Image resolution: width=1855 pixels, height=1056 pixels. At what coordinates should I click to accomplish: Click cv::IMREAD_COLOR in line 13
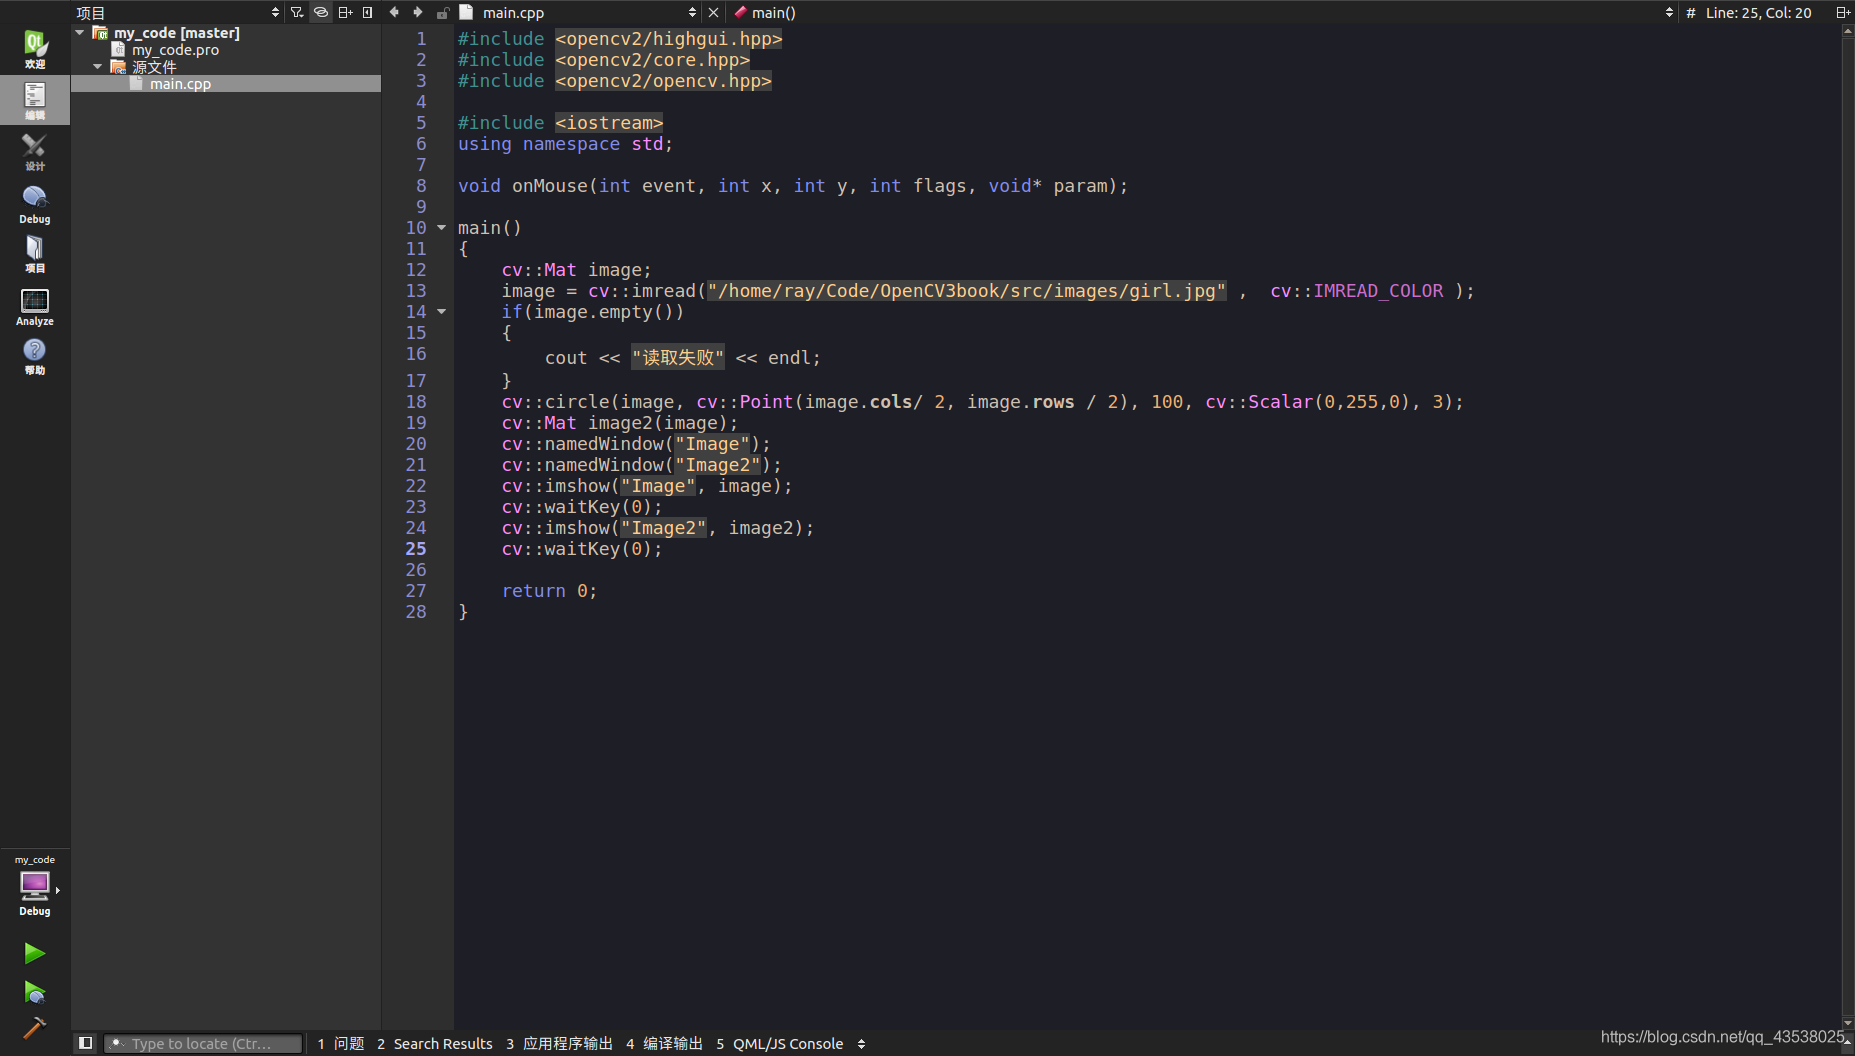(1356, 290)
